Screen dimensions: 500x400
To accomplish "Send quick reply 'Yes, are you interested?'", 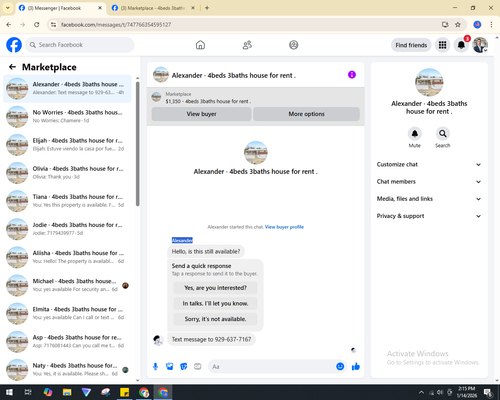I will click(215, 288).
